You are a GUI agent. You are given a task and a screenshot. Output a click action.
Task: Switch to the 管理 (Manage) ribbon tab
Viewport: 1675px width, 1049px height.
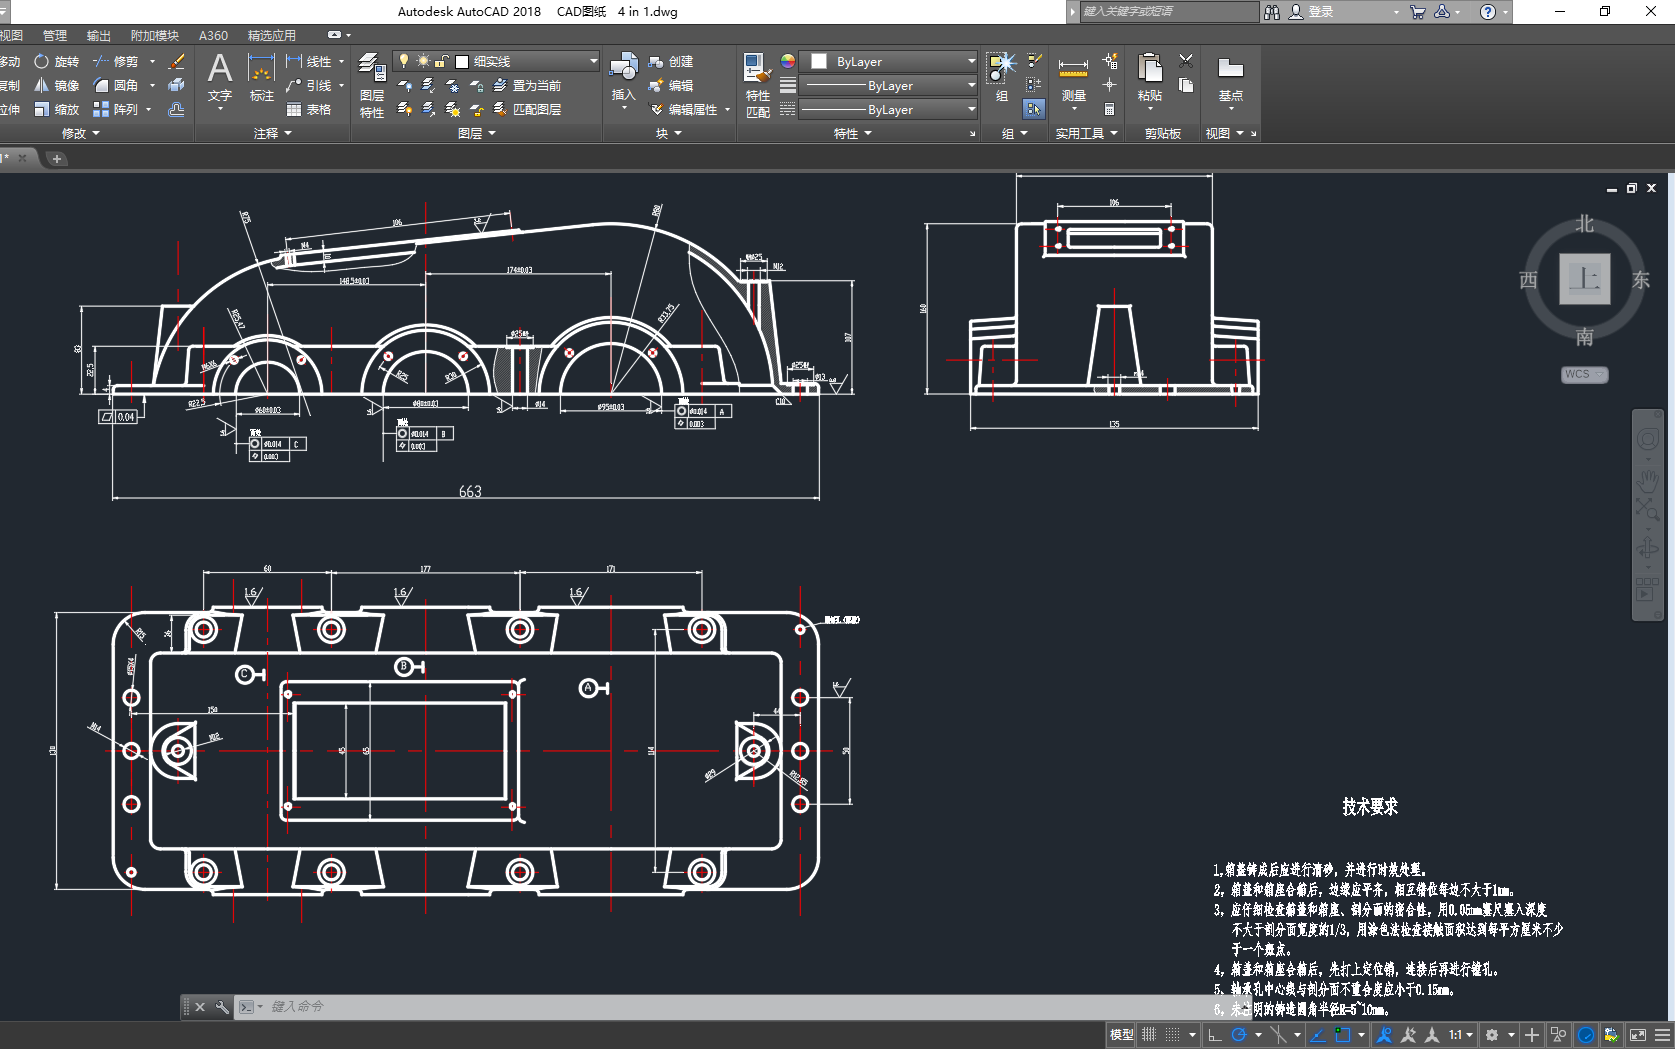pyautogui.click(x=55, y=36)
